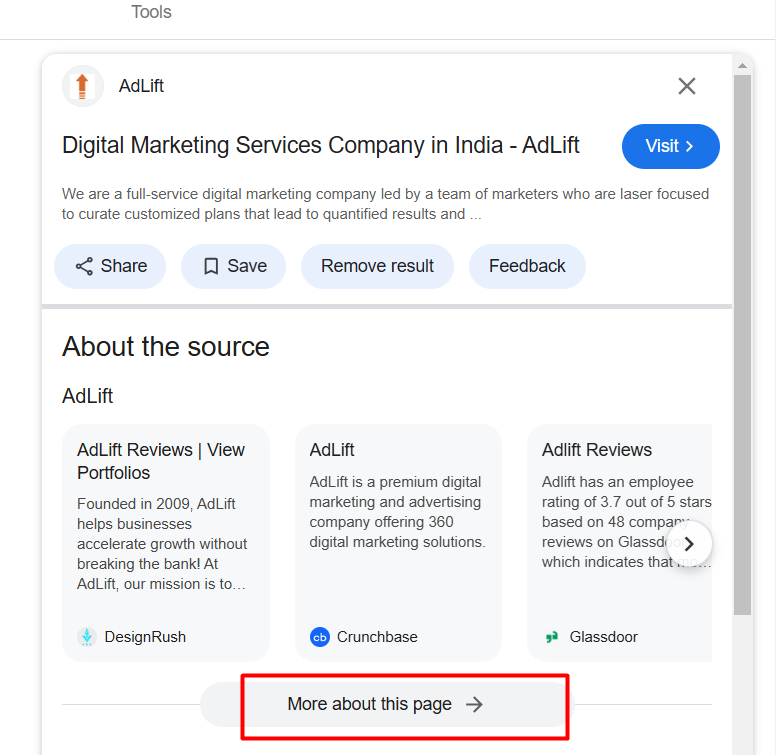The width and height of the screenshot is (776, 755).
Task: Click the Share button
Action: coord(110,266)
